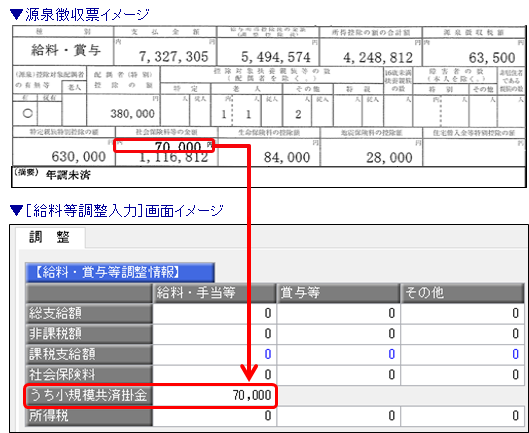Click the 28,000 earthquake insurance deduction
The image size is (529, 433).
(x=389, y=158)
